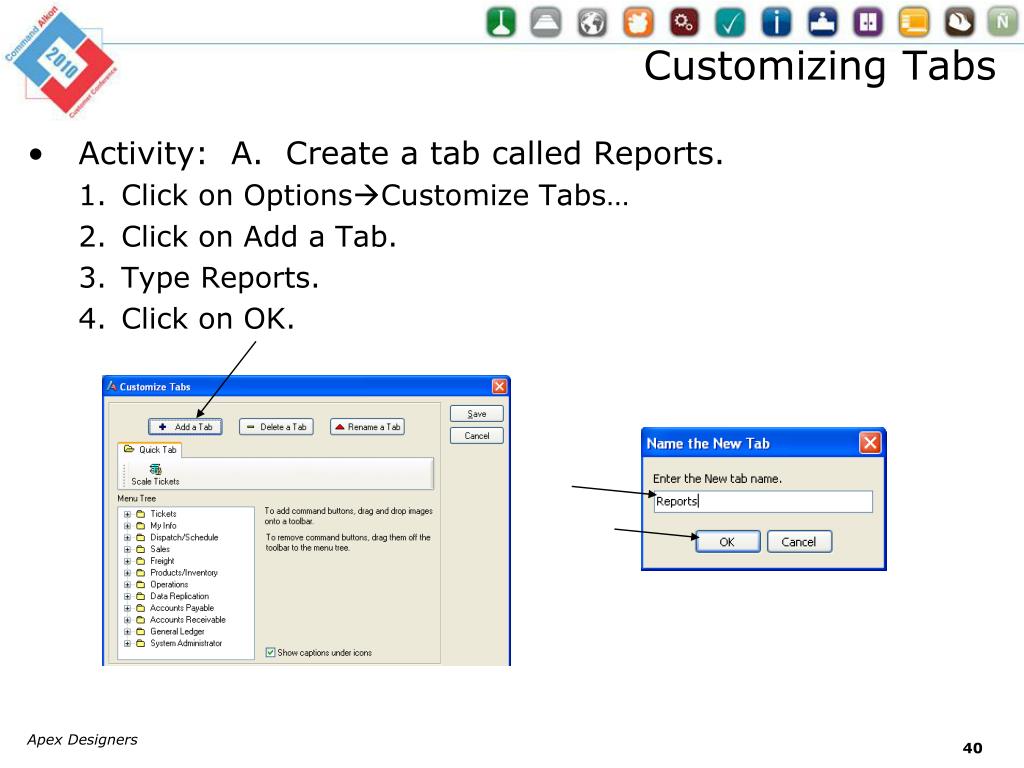Click the orange apple icon
This screenshot has width=1024, height=768.
[638, 22]
